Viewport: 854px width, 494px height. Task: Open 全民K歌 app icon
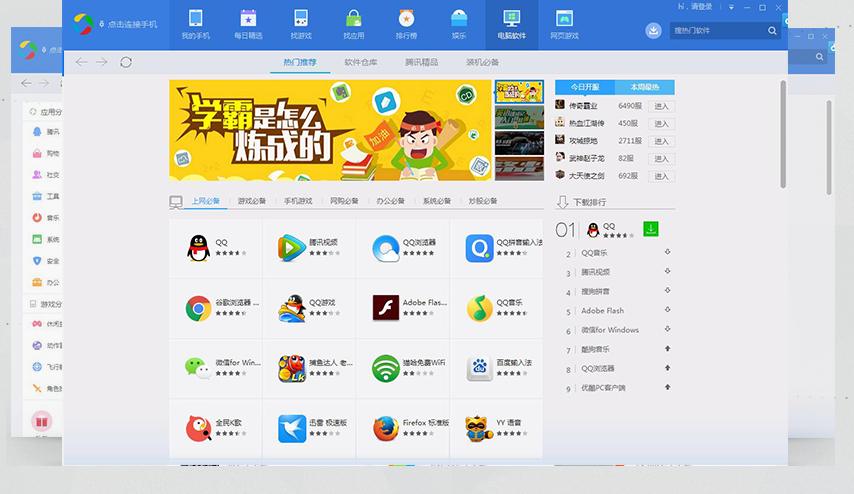click(x=198, y=428)
